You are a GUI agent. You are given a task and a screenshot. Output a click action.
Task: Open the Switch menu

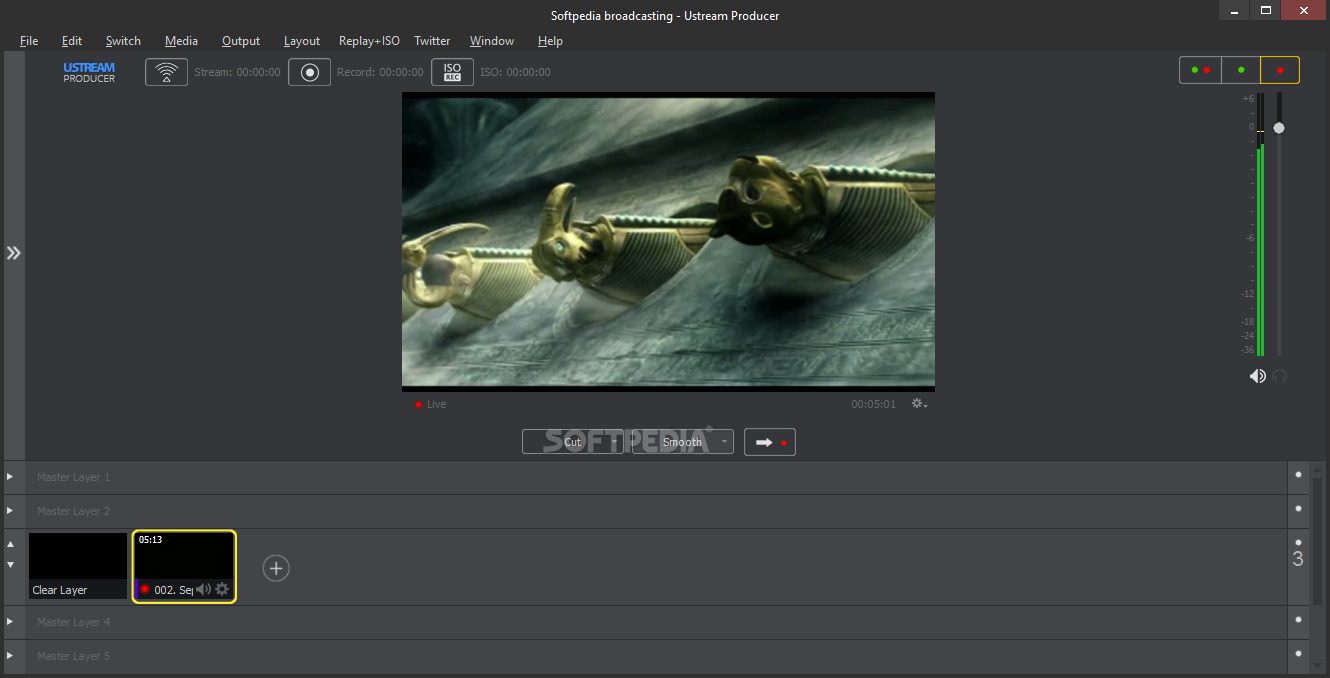tap(123, 41)
